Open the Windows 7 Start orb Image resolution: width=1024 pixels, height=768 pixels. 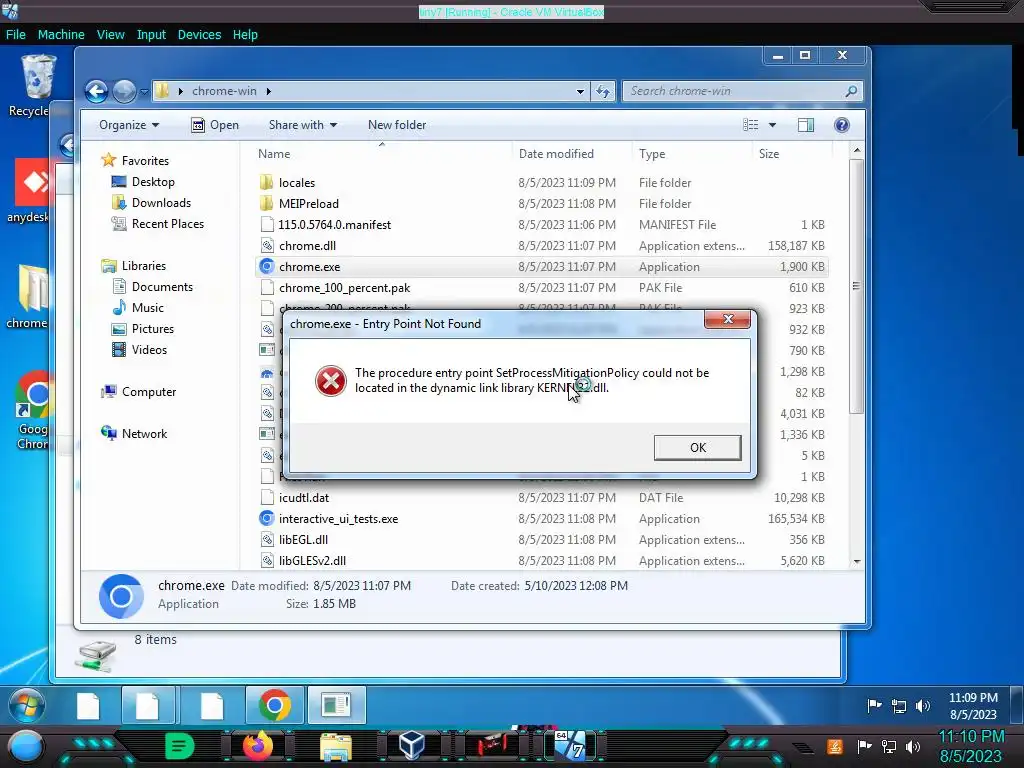click(x=27, y=705)
